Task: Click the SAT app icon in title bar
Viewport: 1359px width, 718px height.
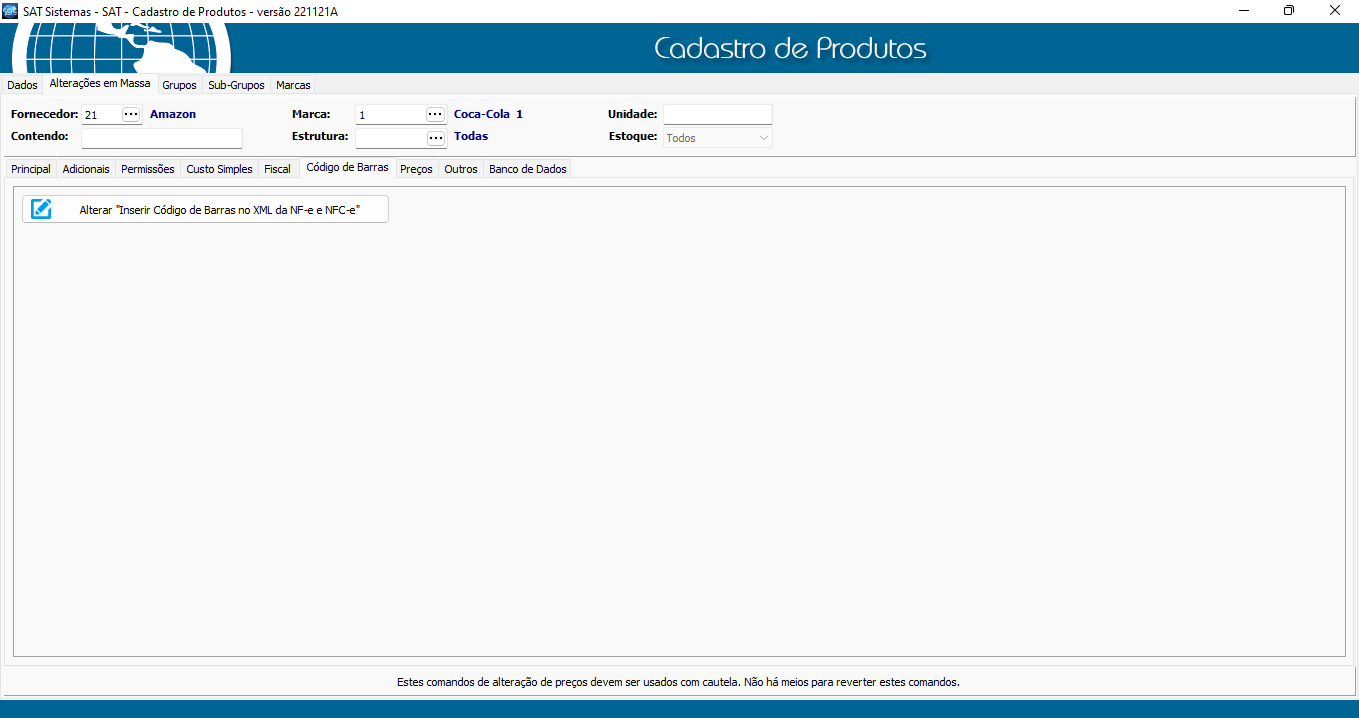Action: coord(10,10)
